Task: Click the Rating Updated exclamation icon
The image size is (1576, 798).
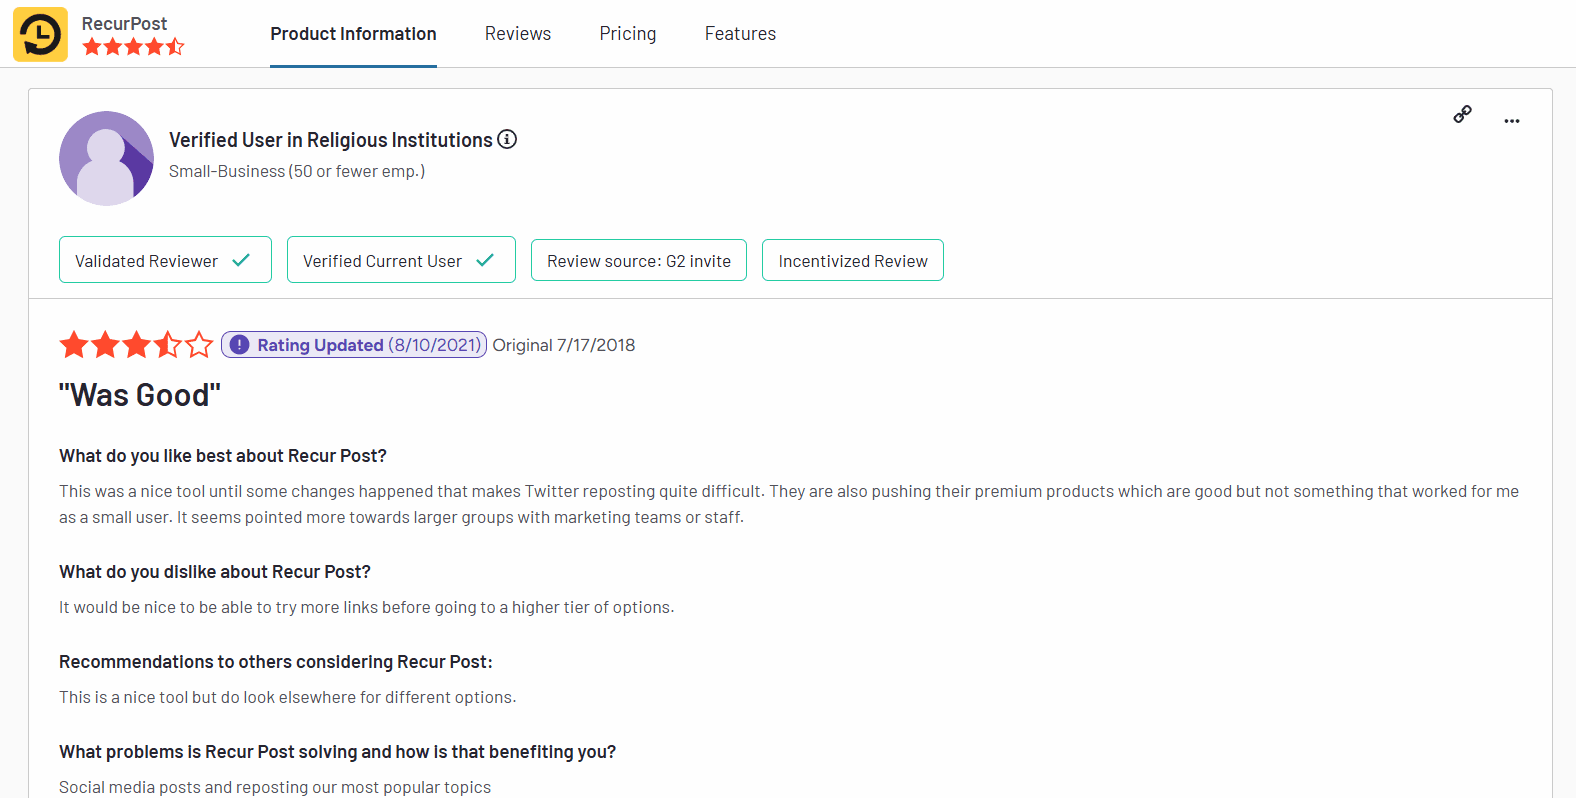Action: point(239,345)
